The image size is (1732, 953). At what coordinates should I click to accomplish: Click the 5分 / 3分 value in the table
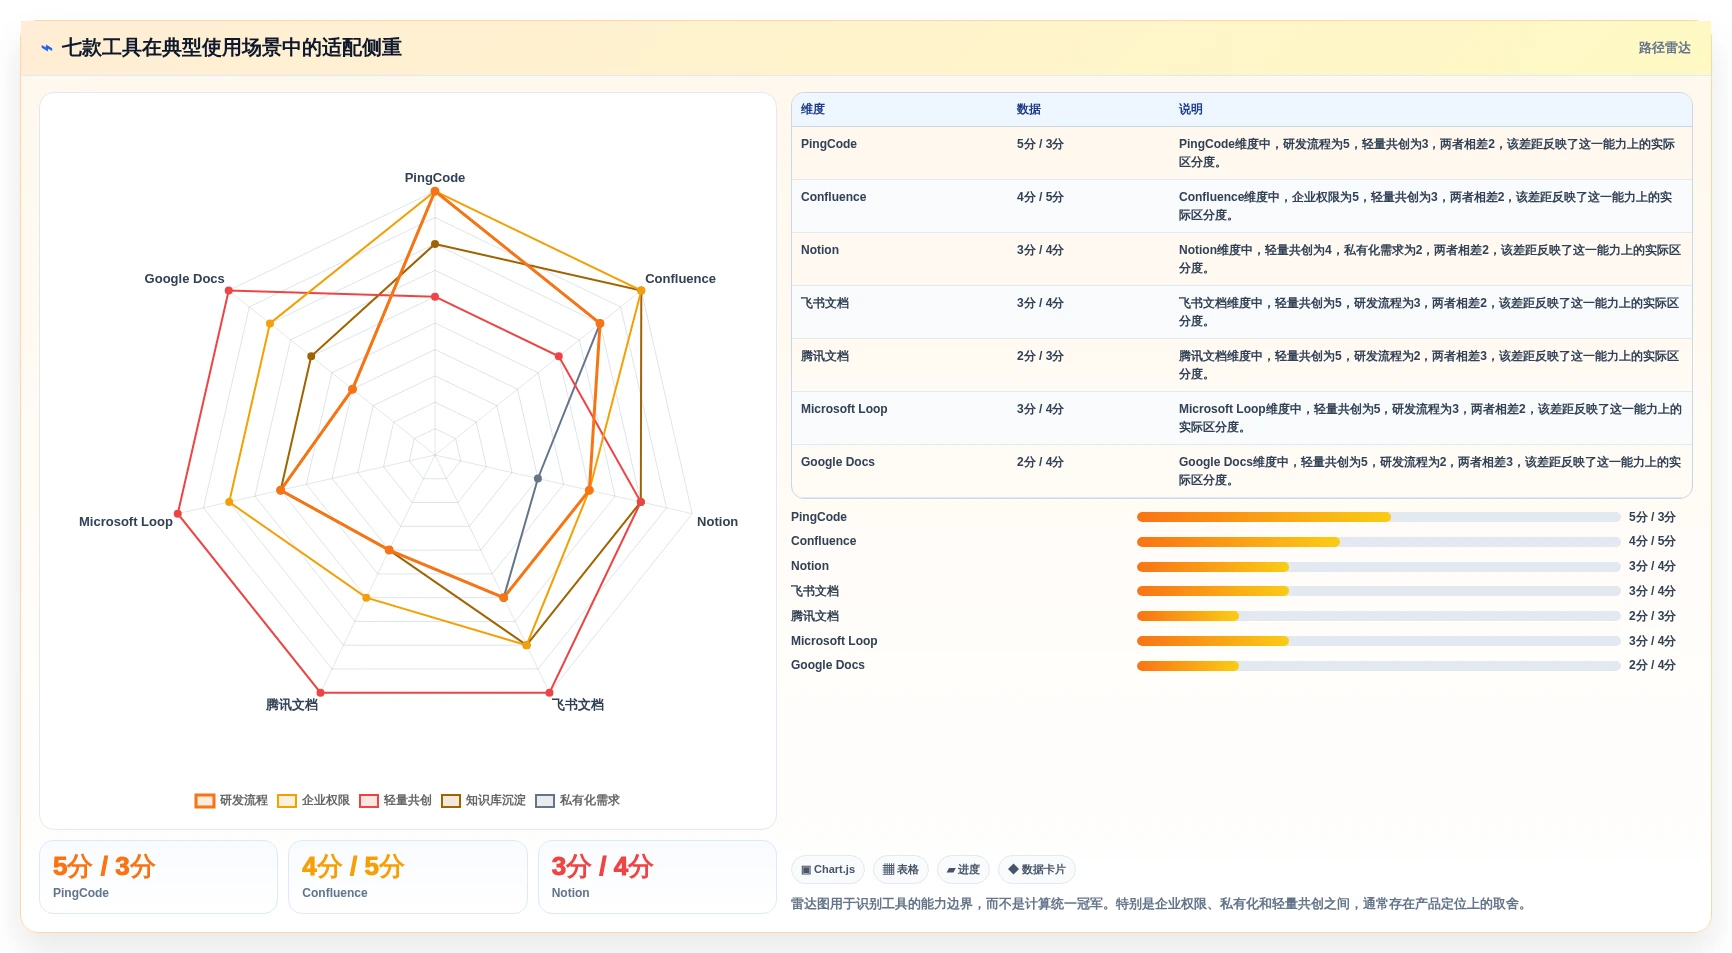coord(1040,144)
